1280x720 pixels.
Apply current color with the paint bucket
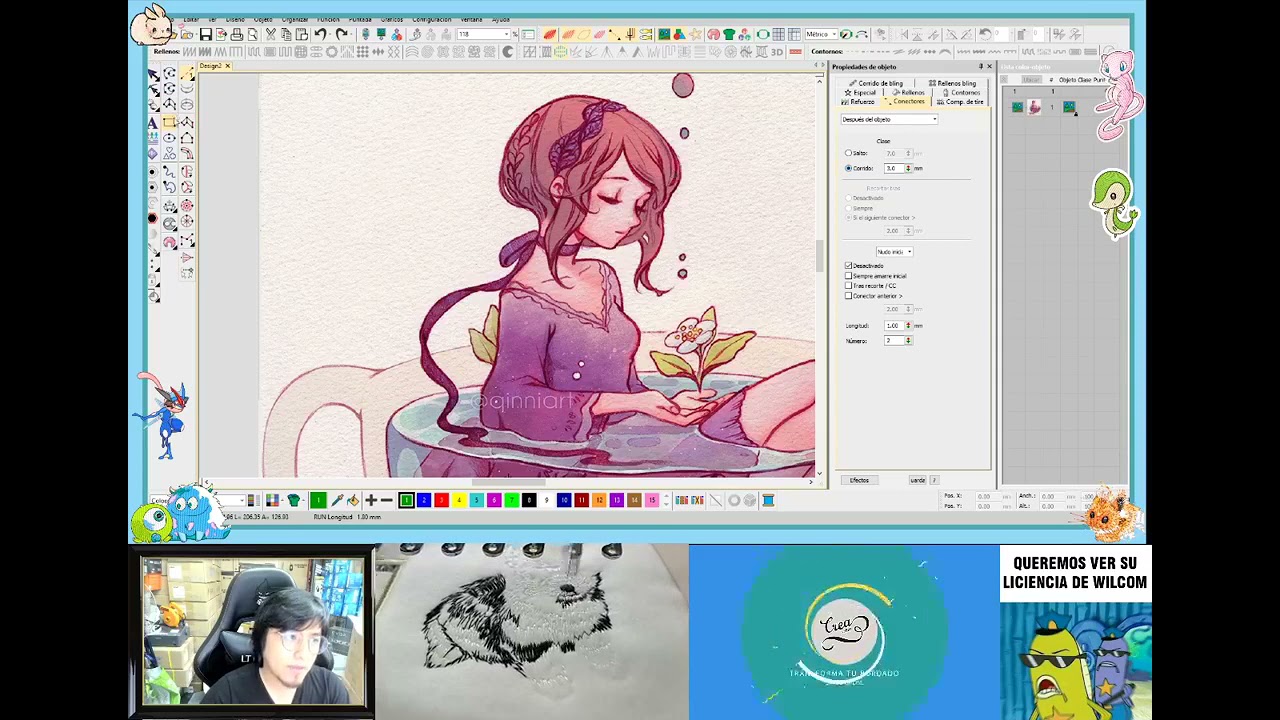[353, 500]
